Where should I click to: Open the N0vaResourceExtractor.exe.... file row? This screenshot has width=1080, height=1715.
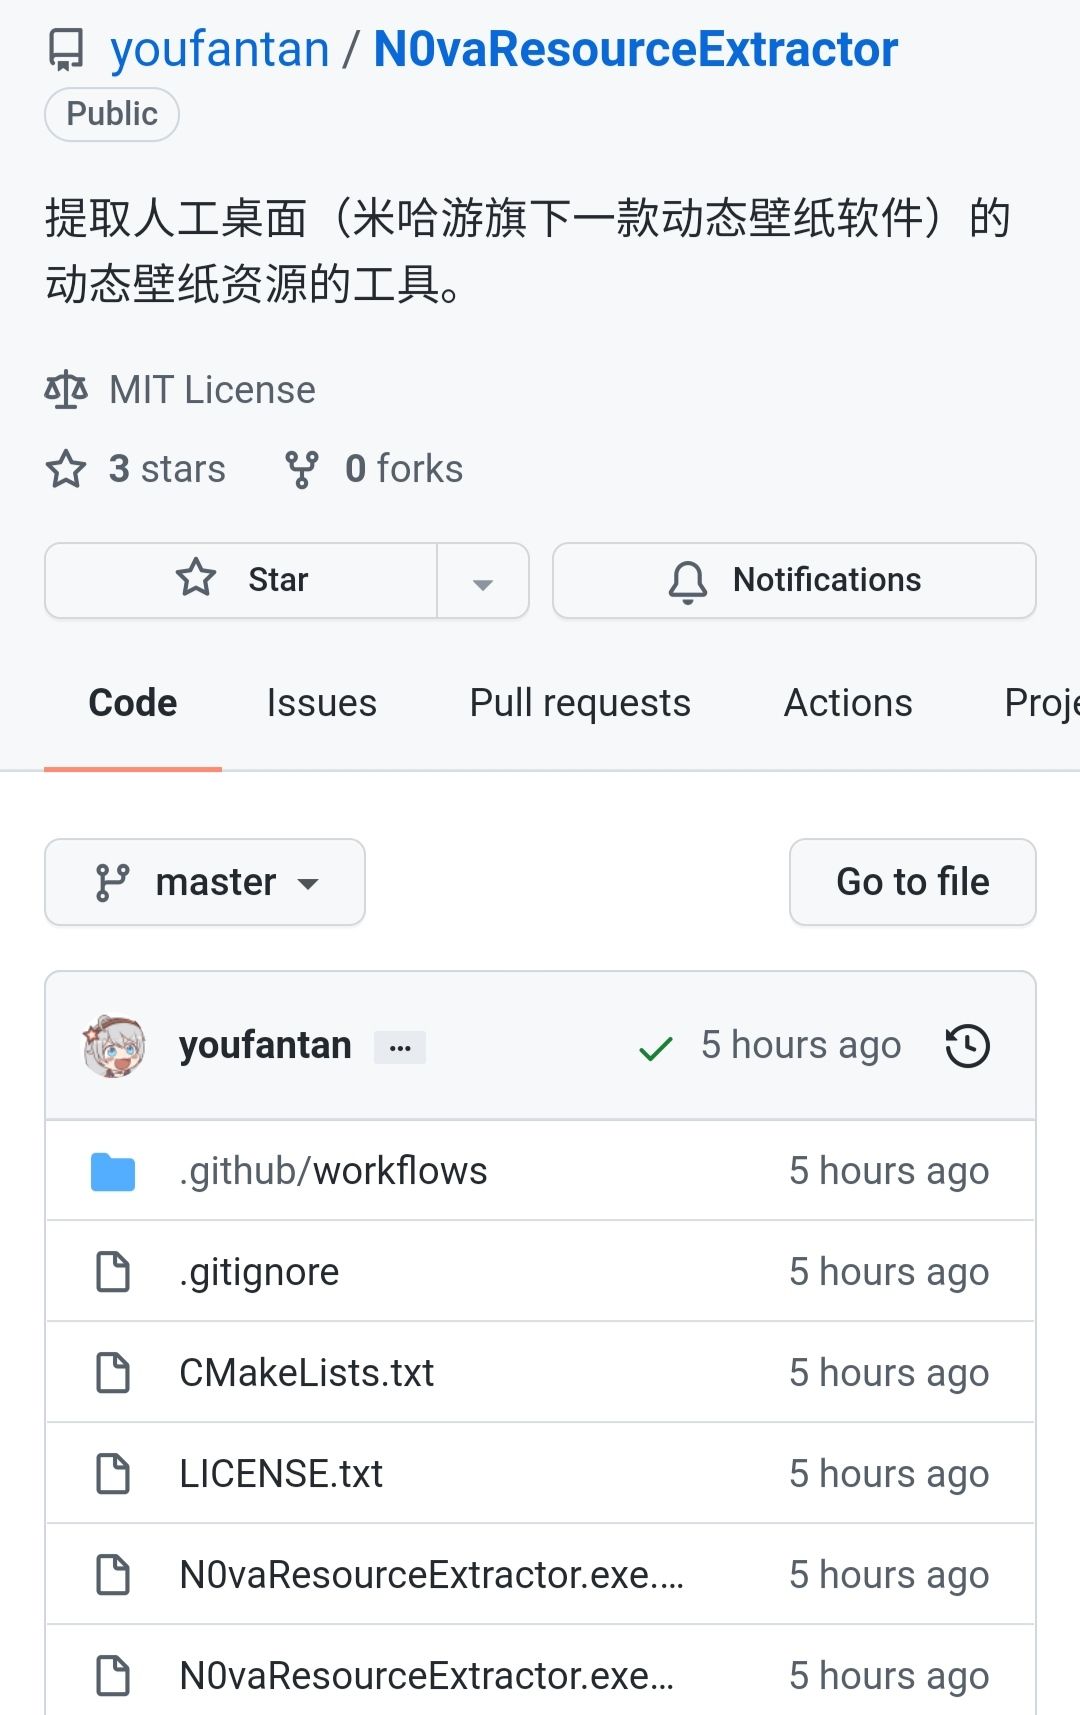(540, 1575)
